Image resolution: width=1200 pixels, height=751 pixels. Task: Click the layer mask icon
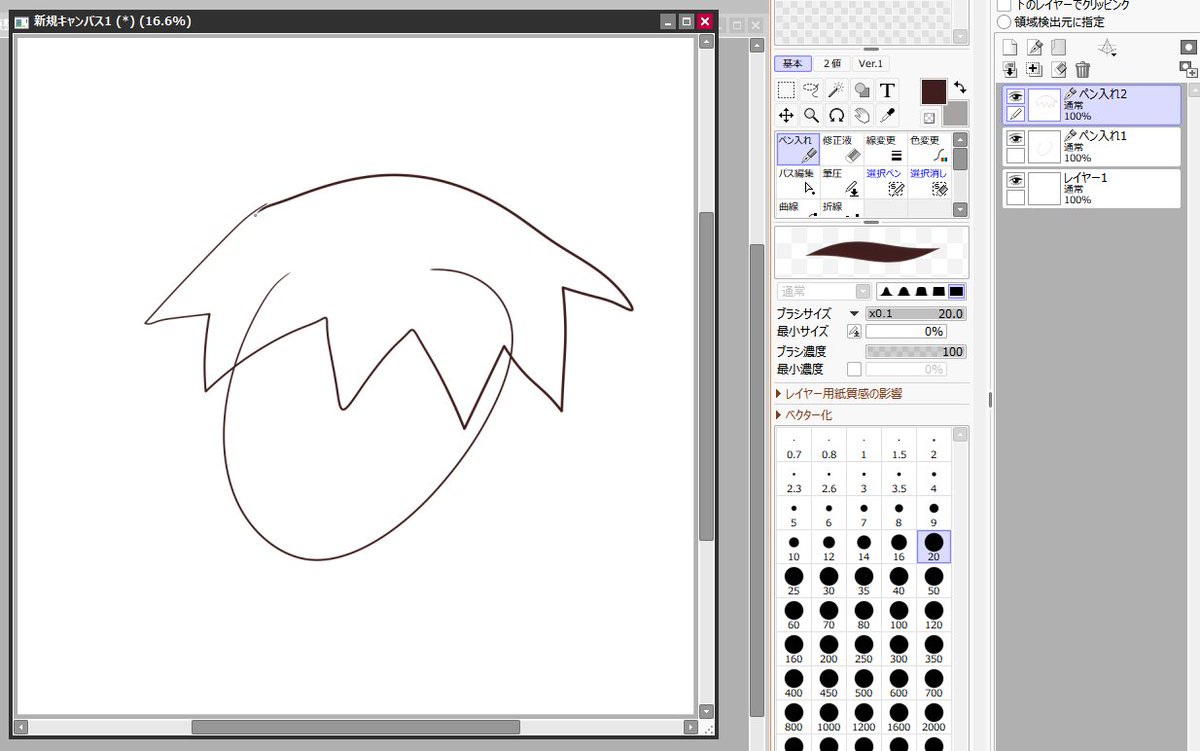click(1188, 47)
